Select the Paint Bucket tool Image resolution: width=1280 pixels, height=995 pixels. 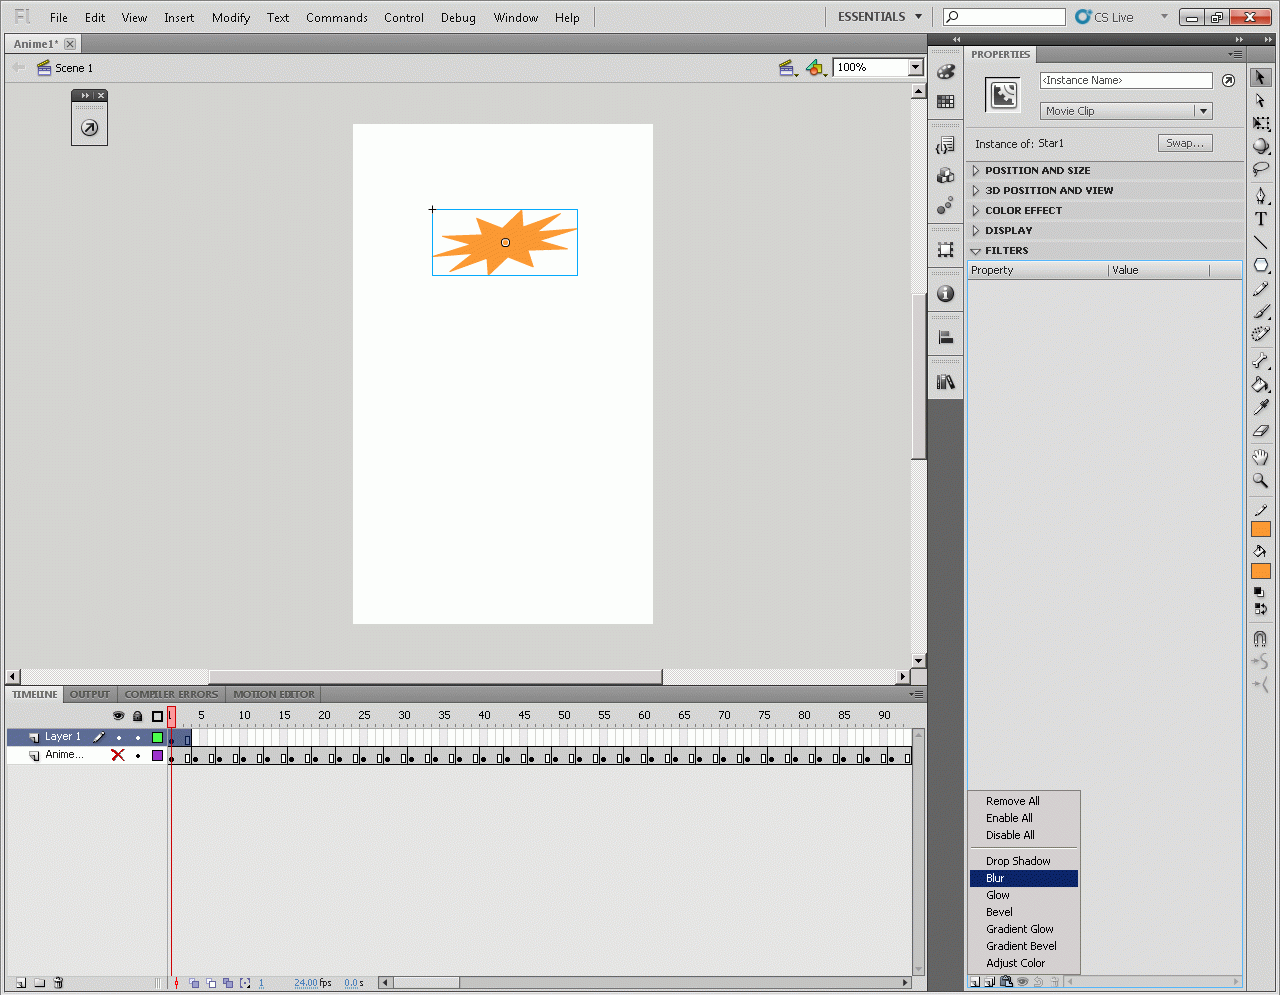click(1260, 385)
